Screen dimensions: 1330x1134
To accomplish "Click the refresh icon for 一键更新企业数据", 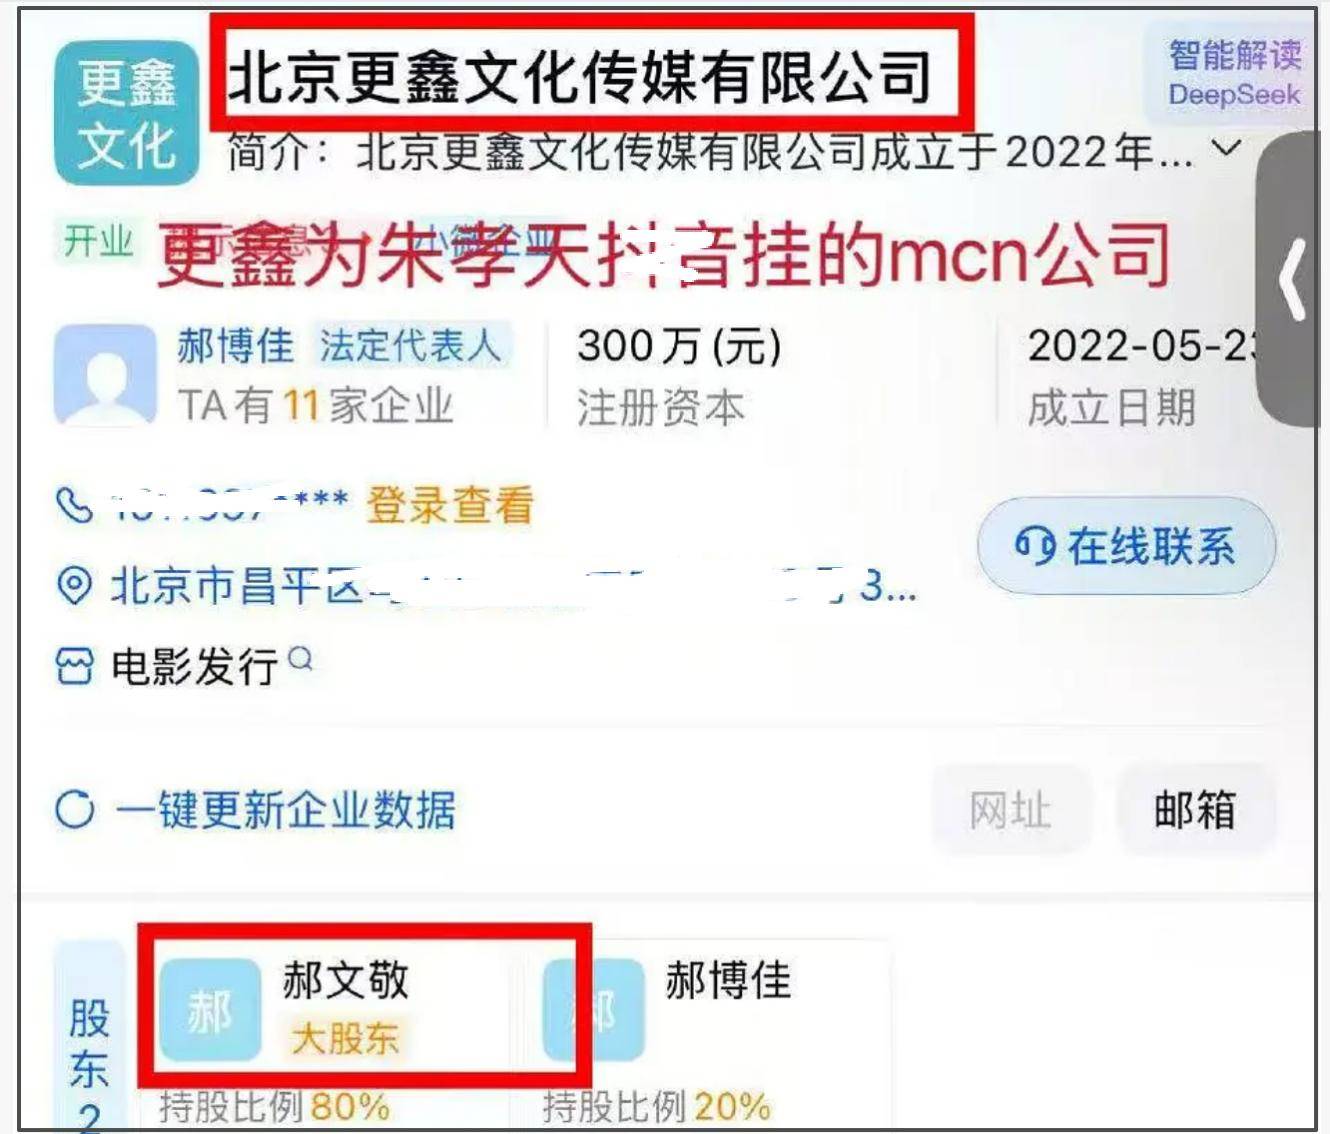I will [x=75, y=809].
